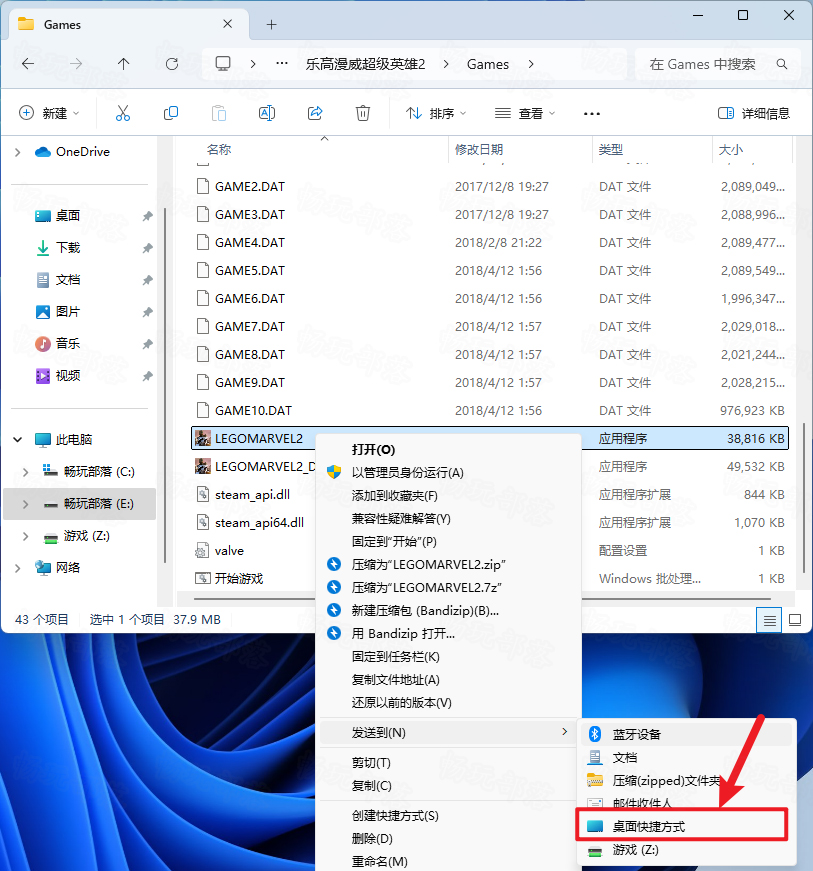The width and height of the screenshot is (813, 871).
Task: Send to 蓝牙设备 in submenu
Action: point(689,734)
